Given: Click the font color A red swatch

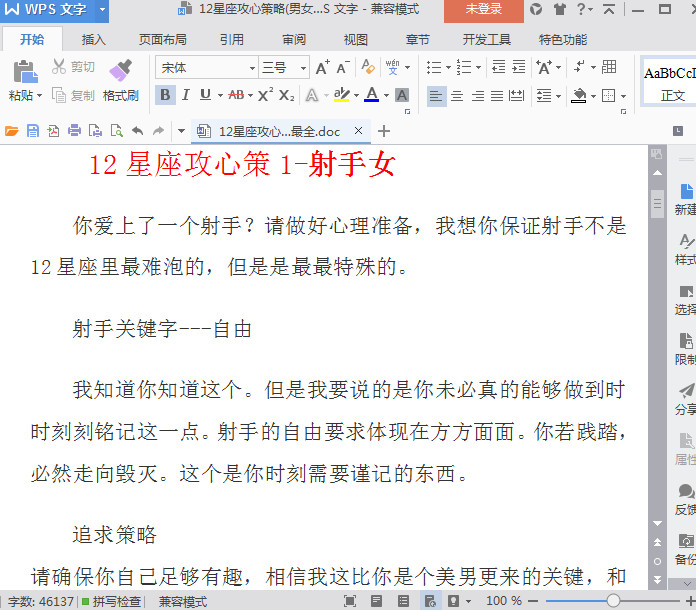Looking at the screenshot, I should 372,95.
